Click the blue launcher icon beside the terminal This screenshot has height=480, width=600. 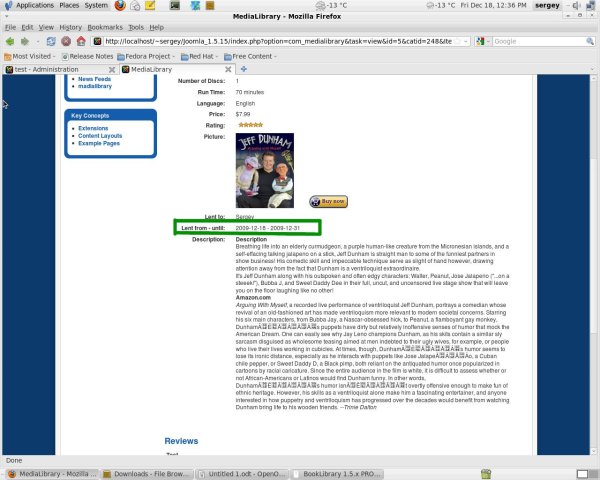195,5
